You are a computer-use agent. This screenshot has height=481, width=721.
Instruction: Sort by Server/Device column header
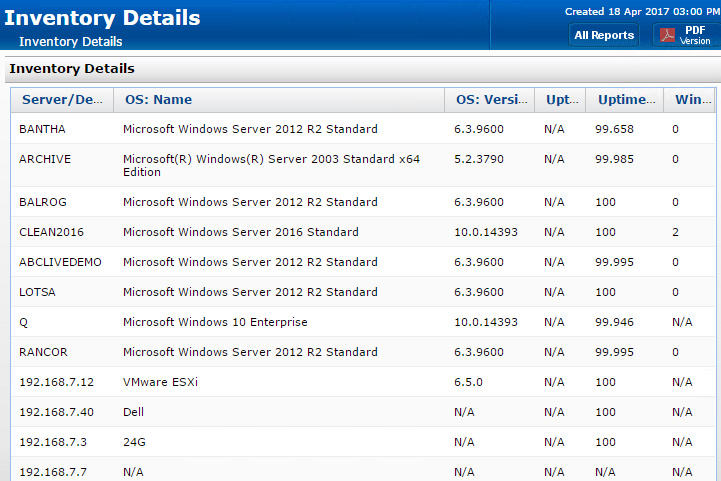tap(61, 100)
